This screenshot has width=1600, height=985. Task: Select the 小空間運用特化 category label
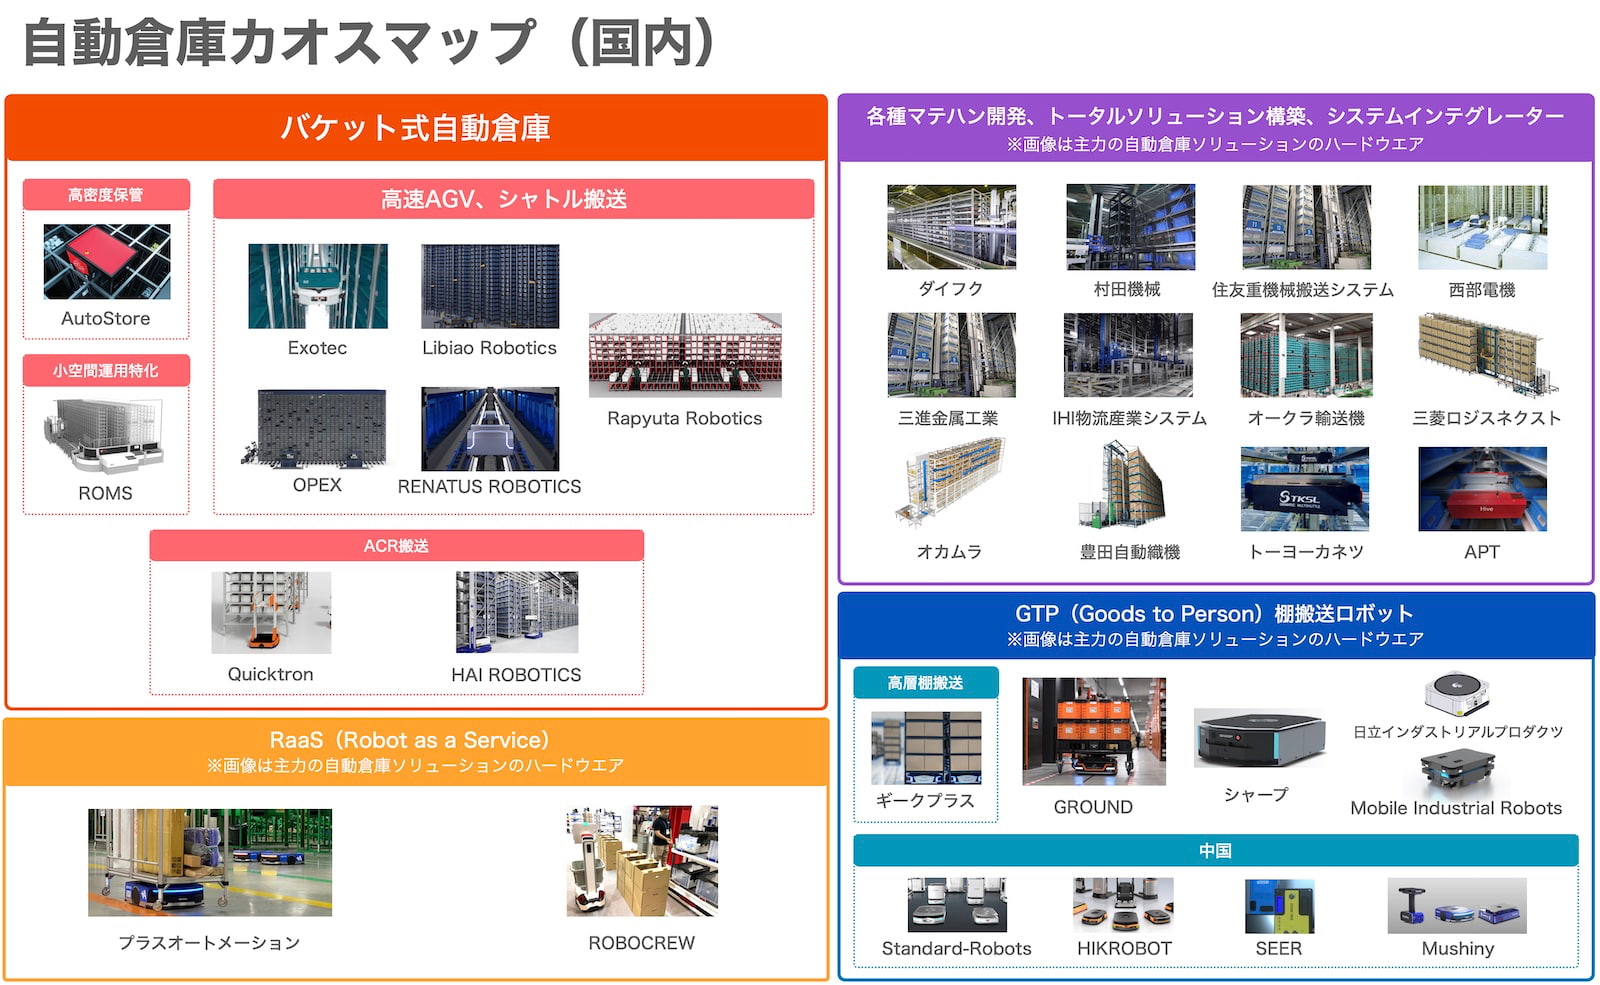point(106,370)
